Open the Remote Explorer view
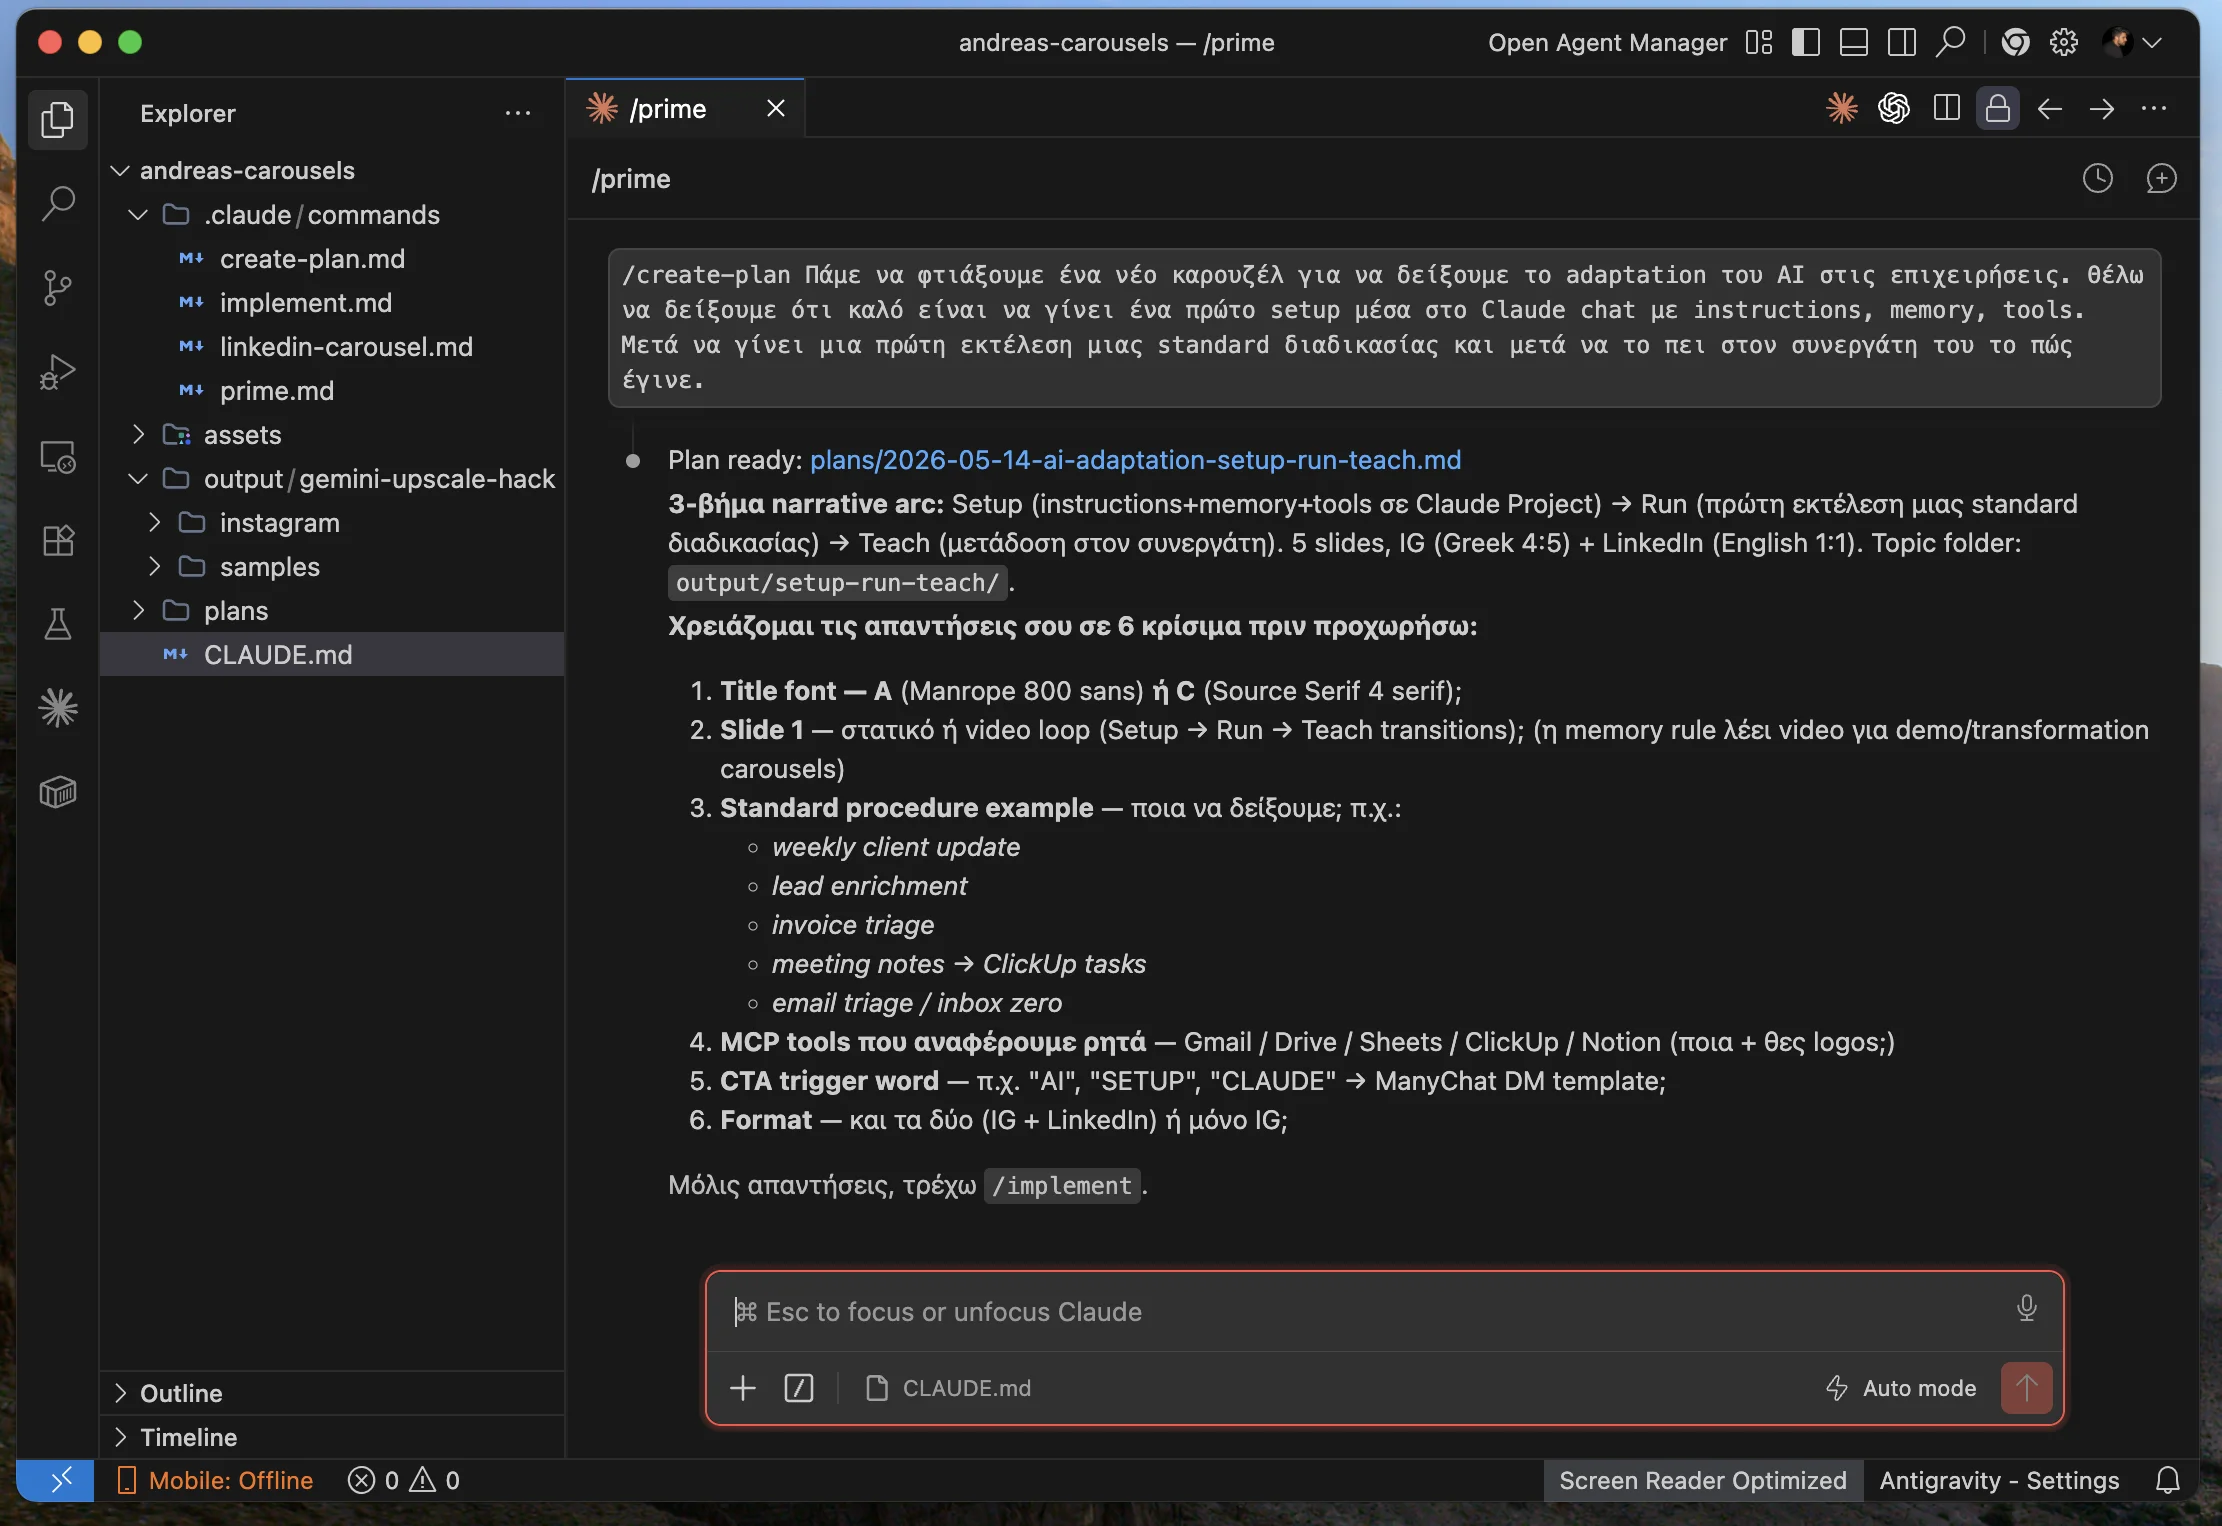This screenshot has height=1526, width=2222. pyautogui.click(x=58, y=457)
